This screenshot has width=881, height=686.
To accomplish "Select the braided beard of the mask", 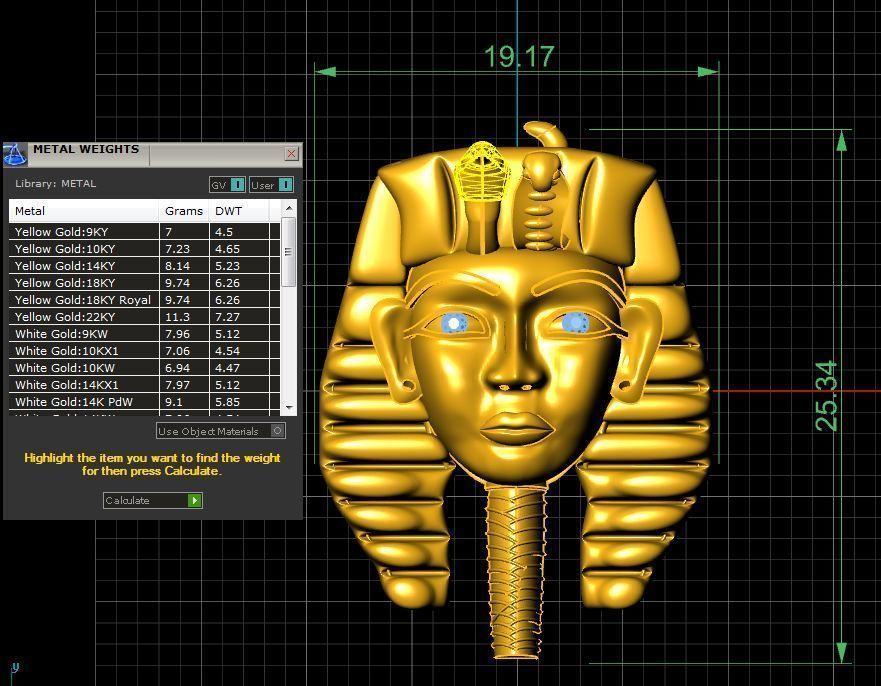I will tap(516, 570).
